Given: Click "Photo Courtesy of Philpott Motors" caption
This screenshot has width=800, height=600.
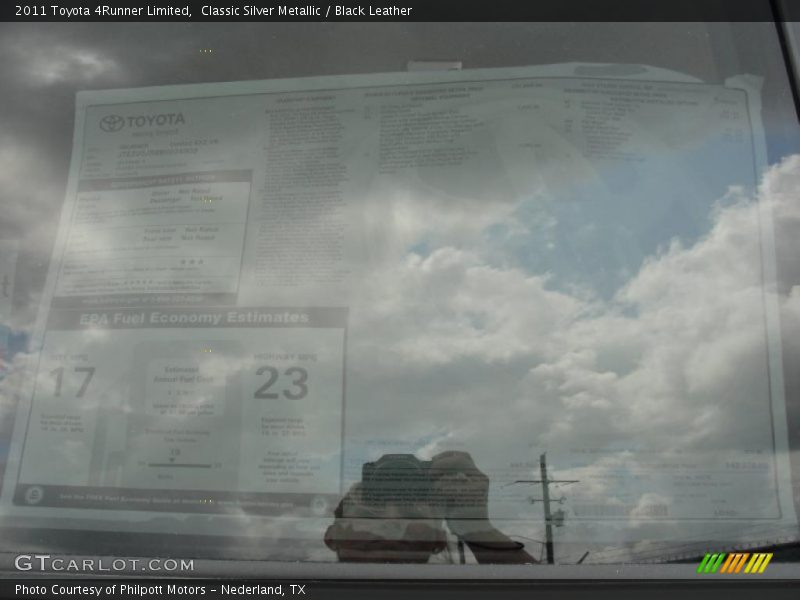Looking at the screenshot, I should (x=110, y=589).
